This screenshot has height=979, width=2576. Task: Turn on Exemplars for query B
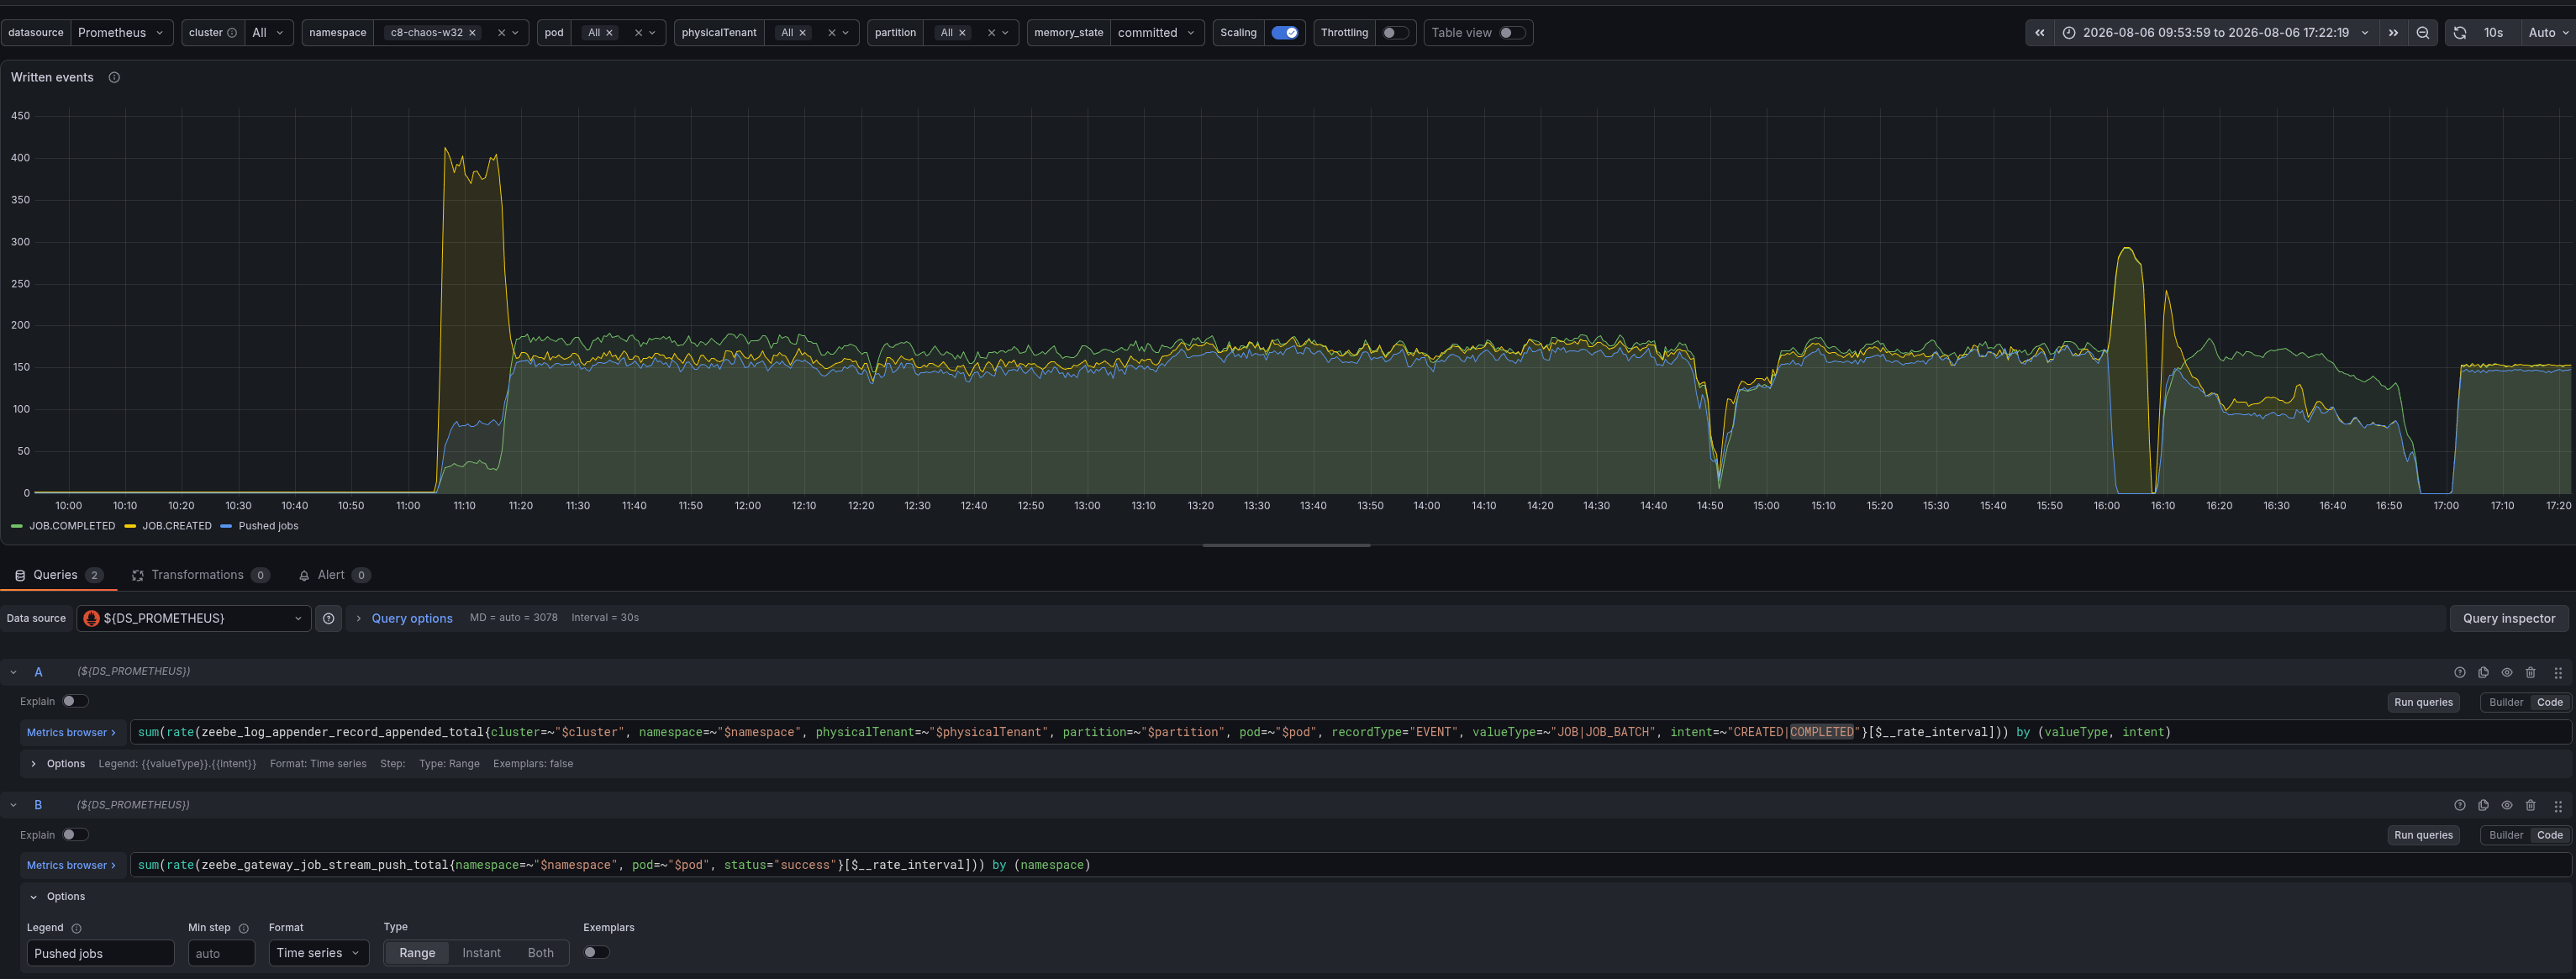[596, 952]
